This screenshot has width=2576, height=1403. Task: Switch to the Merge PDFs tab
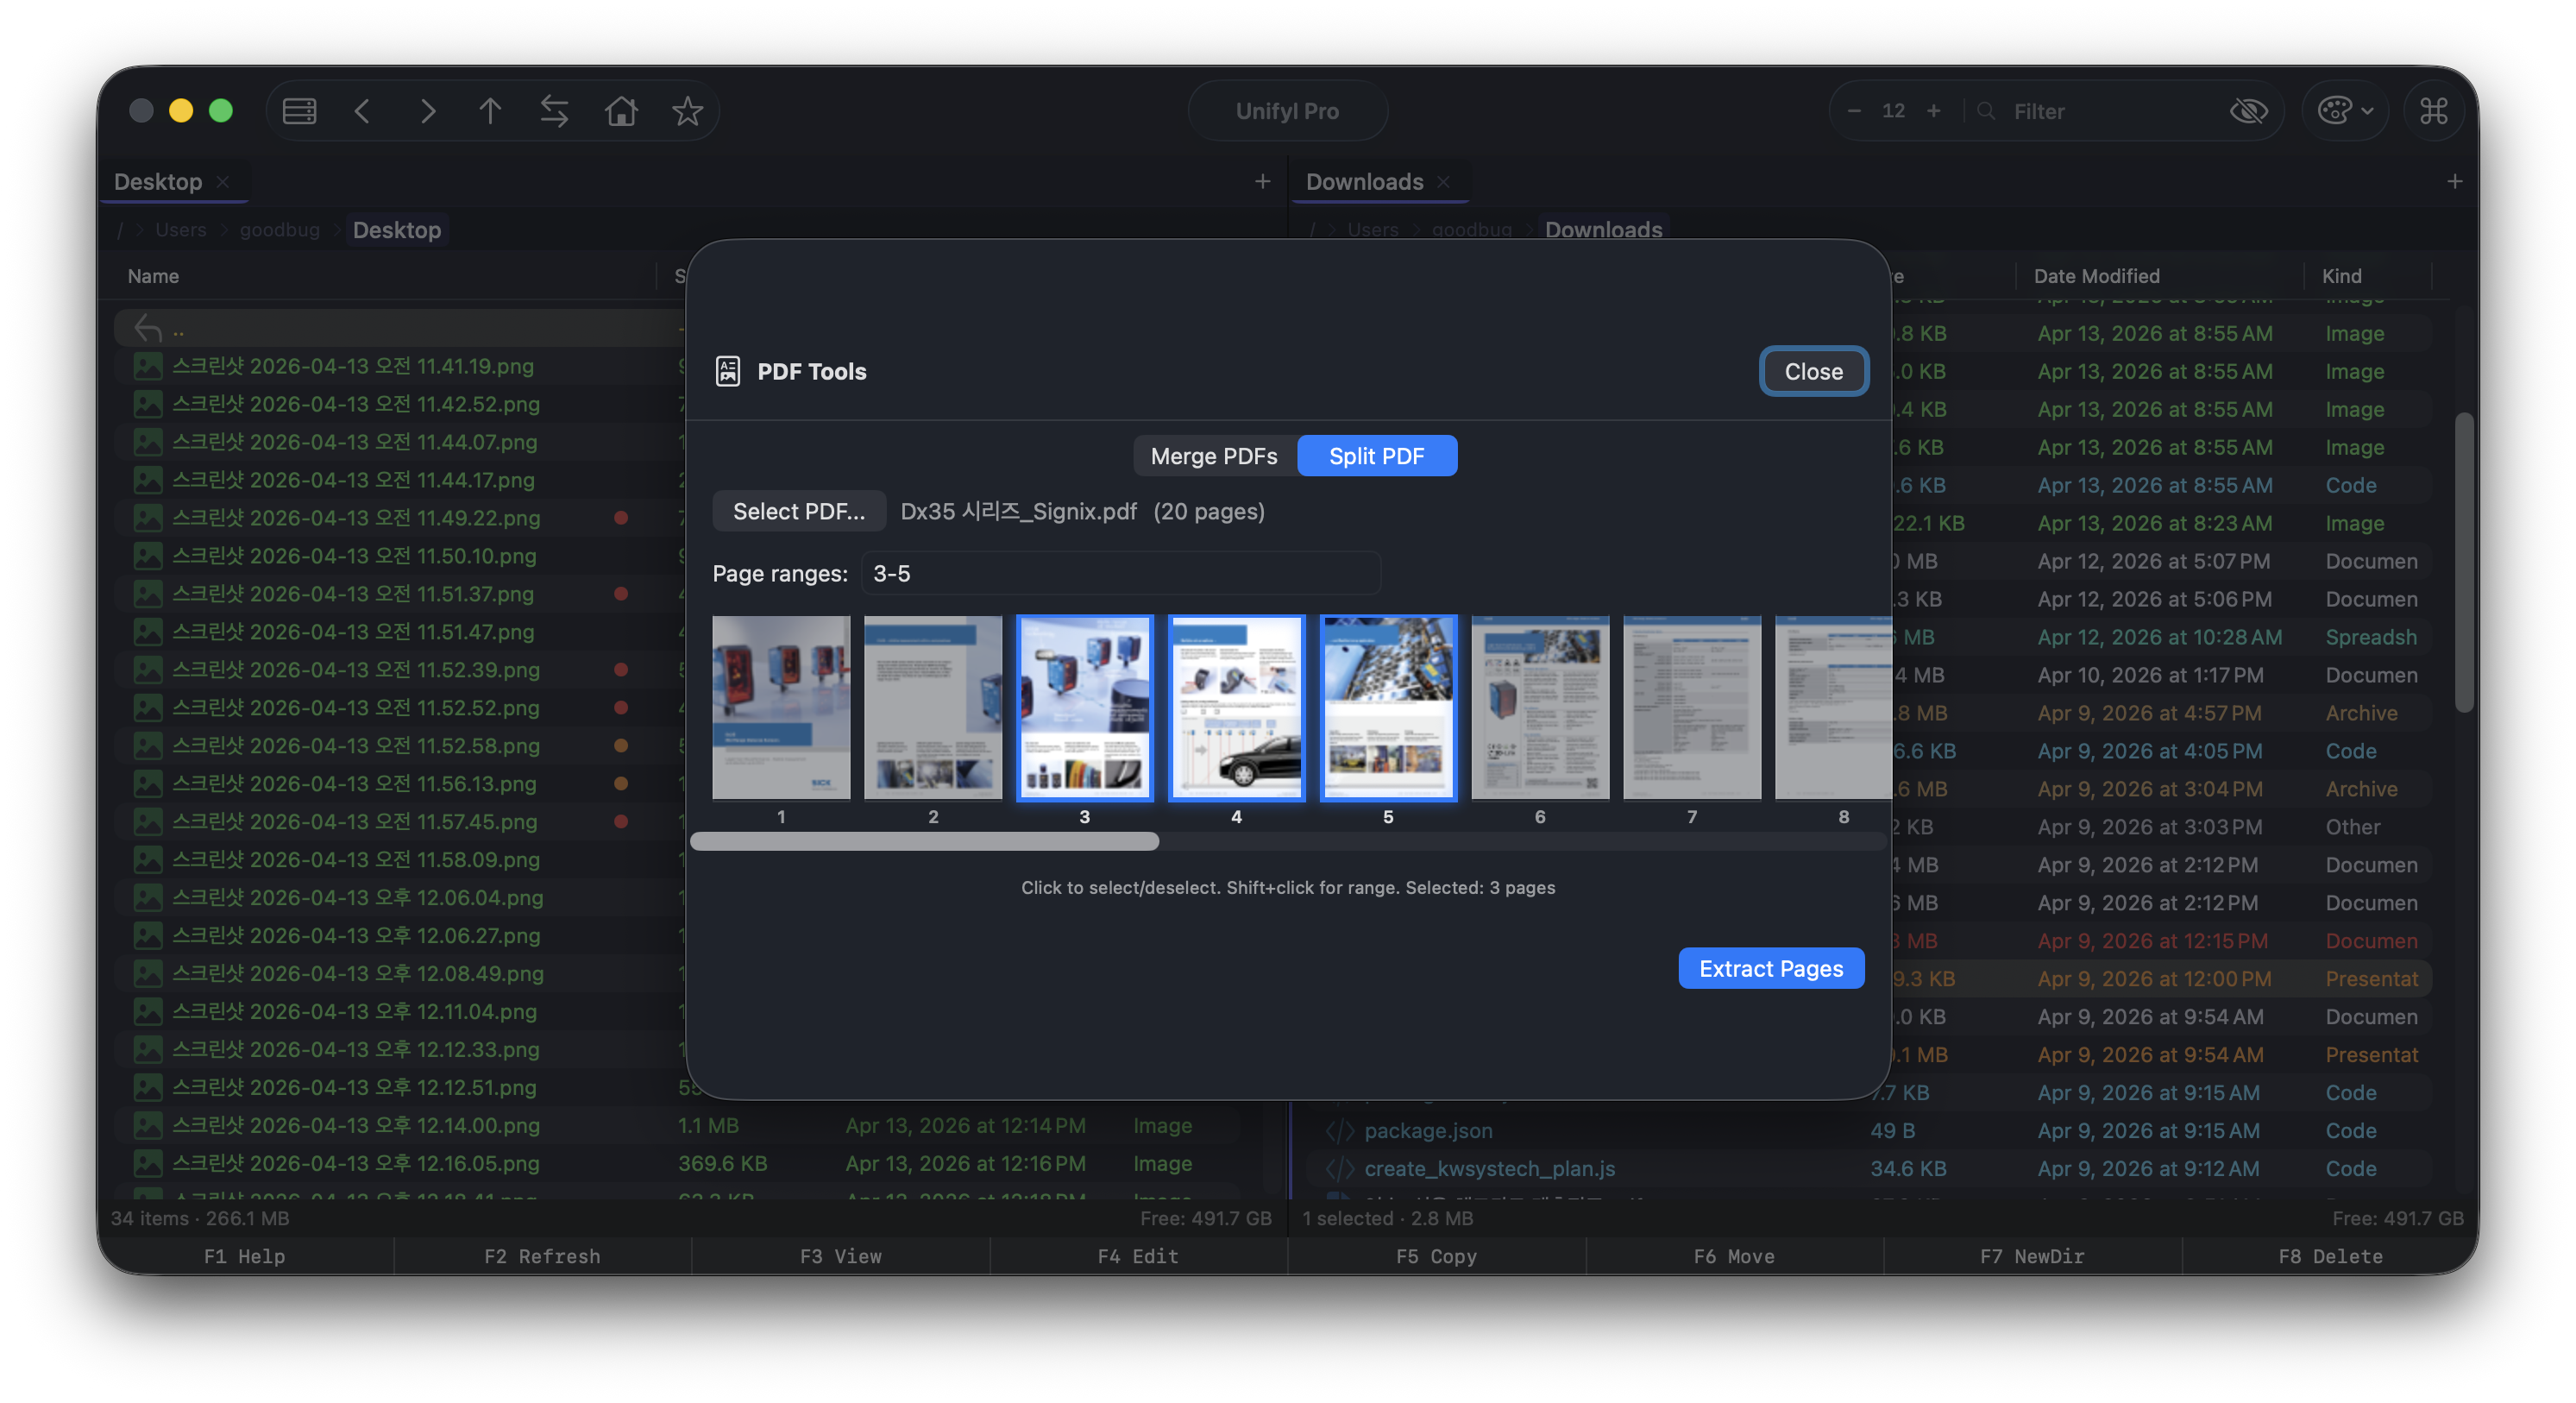pos(1213,456)
